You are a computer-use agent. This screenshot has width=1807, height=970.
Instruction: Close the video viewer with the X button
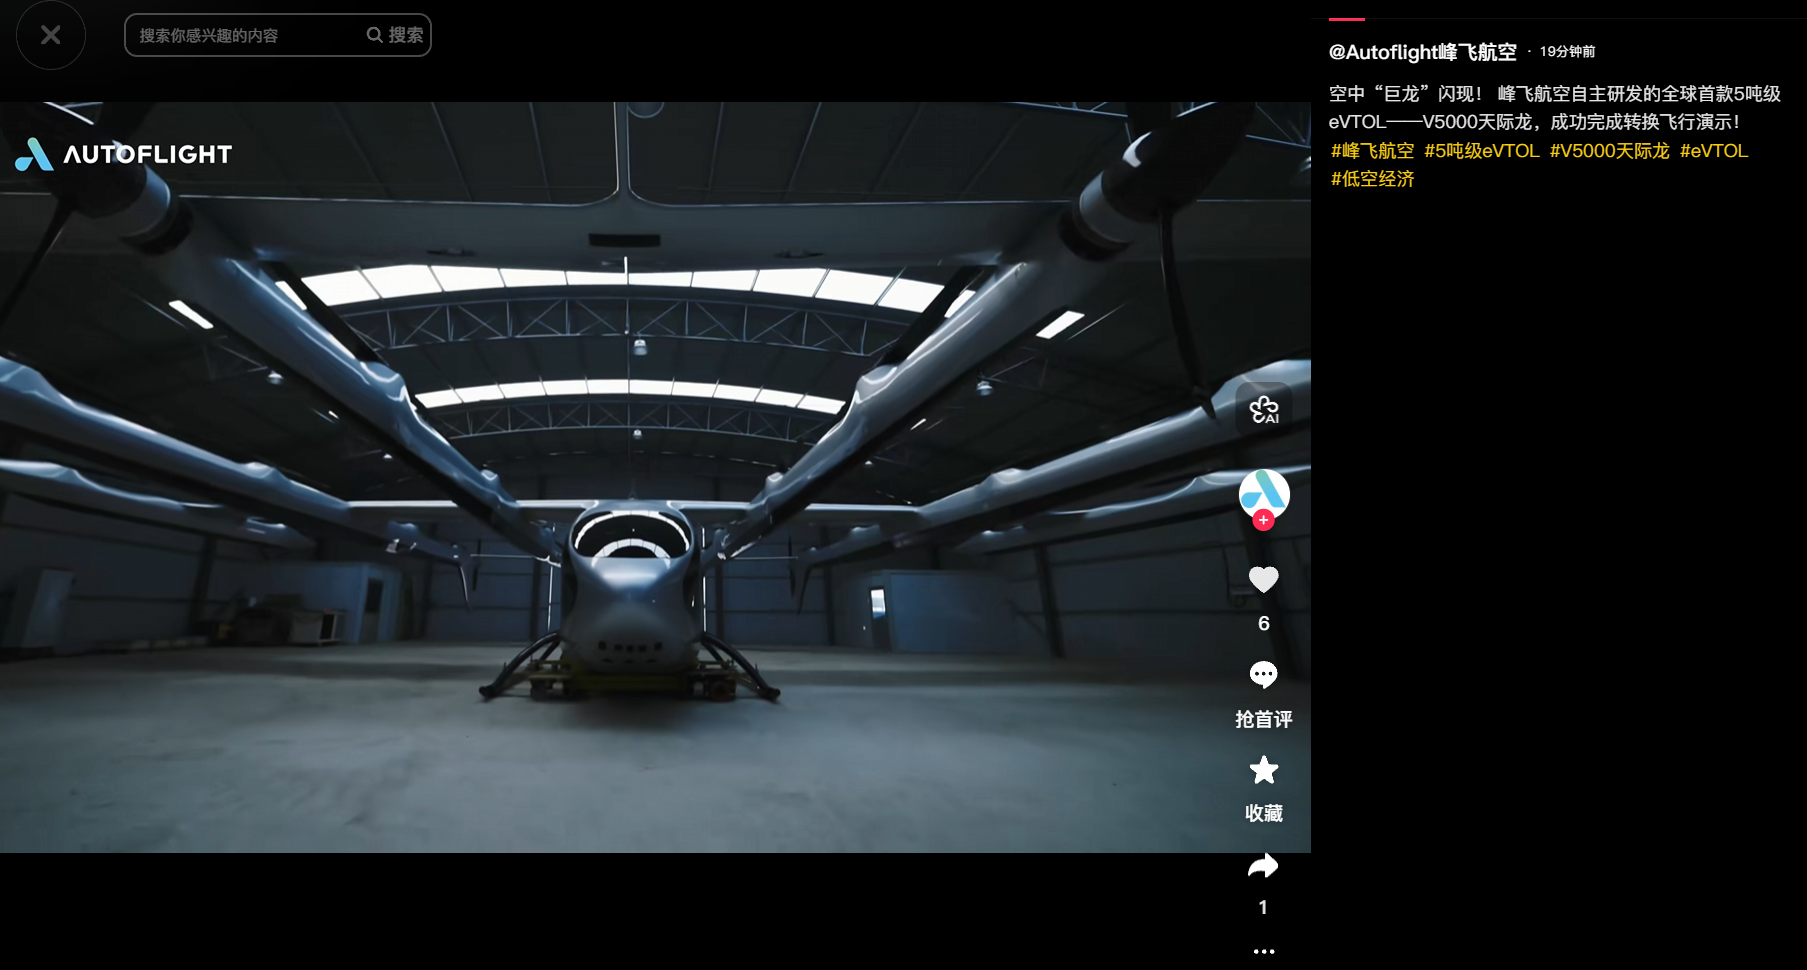pyautogui.click(x=51, y=36)
